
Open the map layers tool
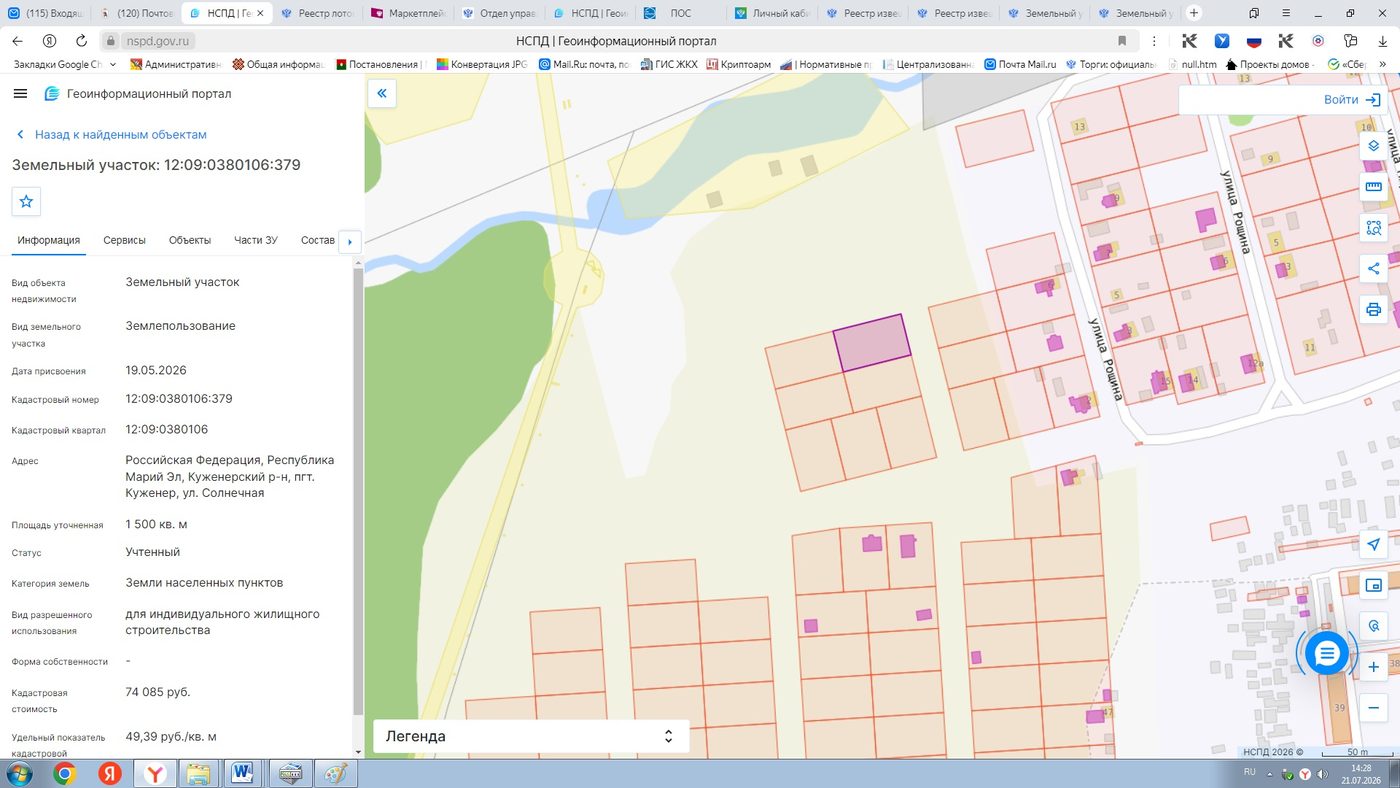1374,145
